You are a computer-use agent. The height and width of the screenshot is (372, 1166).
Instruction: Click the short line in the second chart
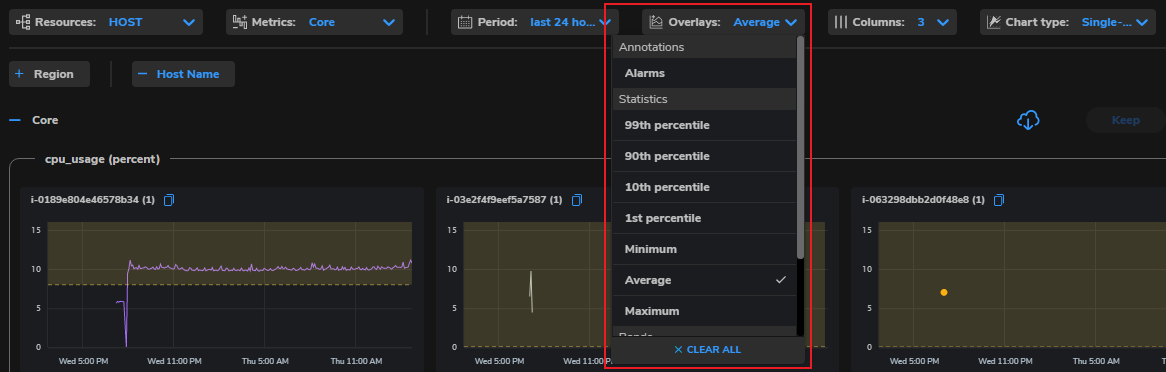pos(531,292)
